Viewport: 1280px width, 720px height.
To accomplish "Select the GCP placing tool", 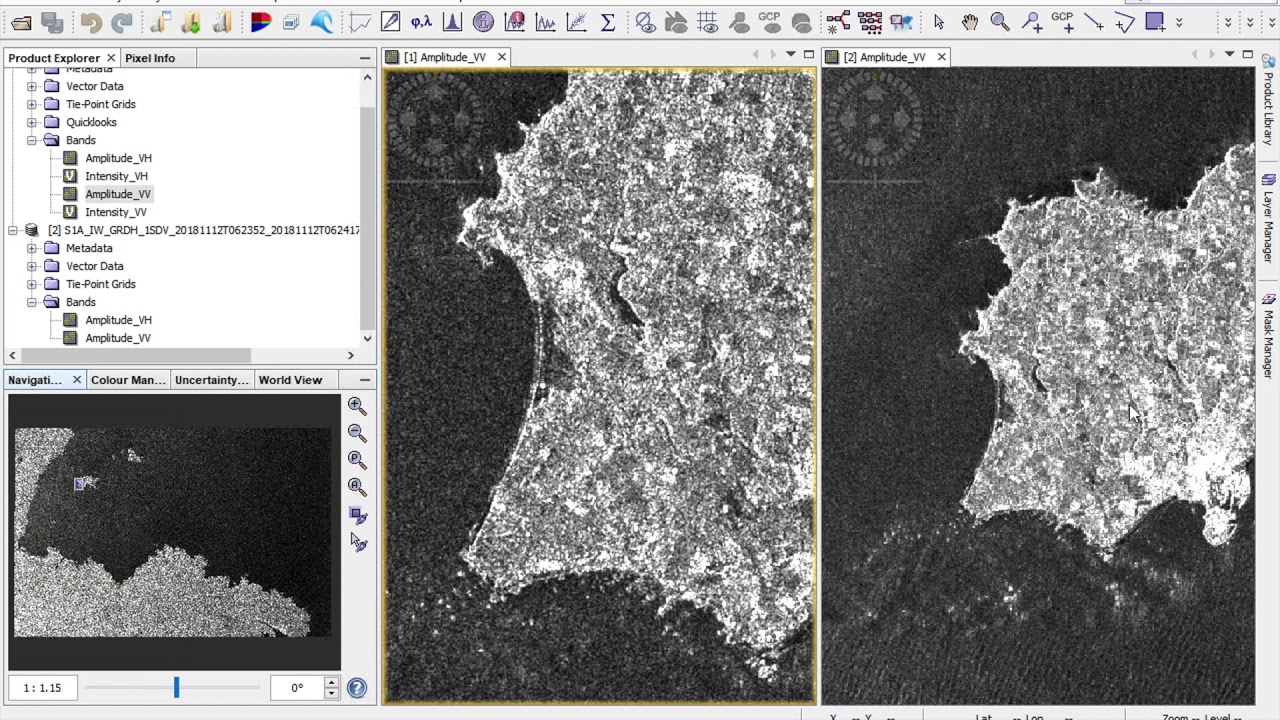I will pos(1062,21).
